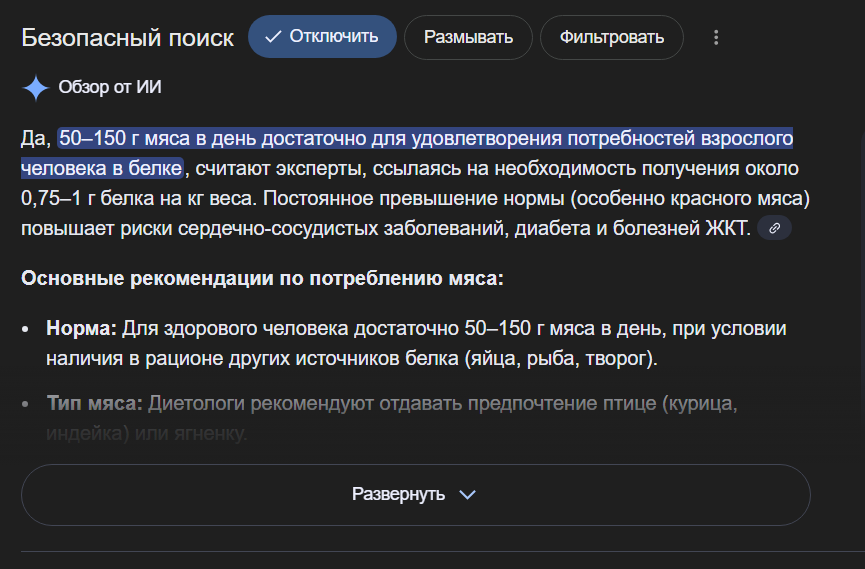Click the source link chip icon after ЖКТ
The image size is (865, 569).
coord(774,229)
